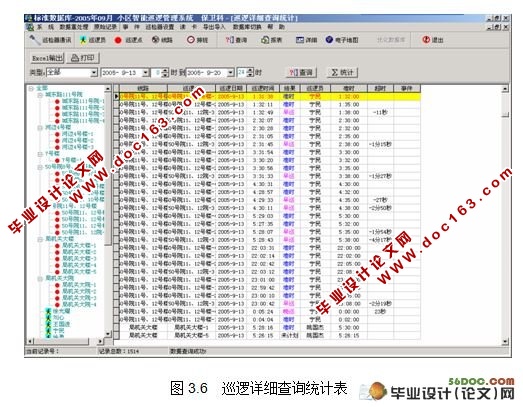Click the tree's horizontal scrollbar right arrow
Image resolution: width=523 pixels, height=407 pixels.
[100, 342]
